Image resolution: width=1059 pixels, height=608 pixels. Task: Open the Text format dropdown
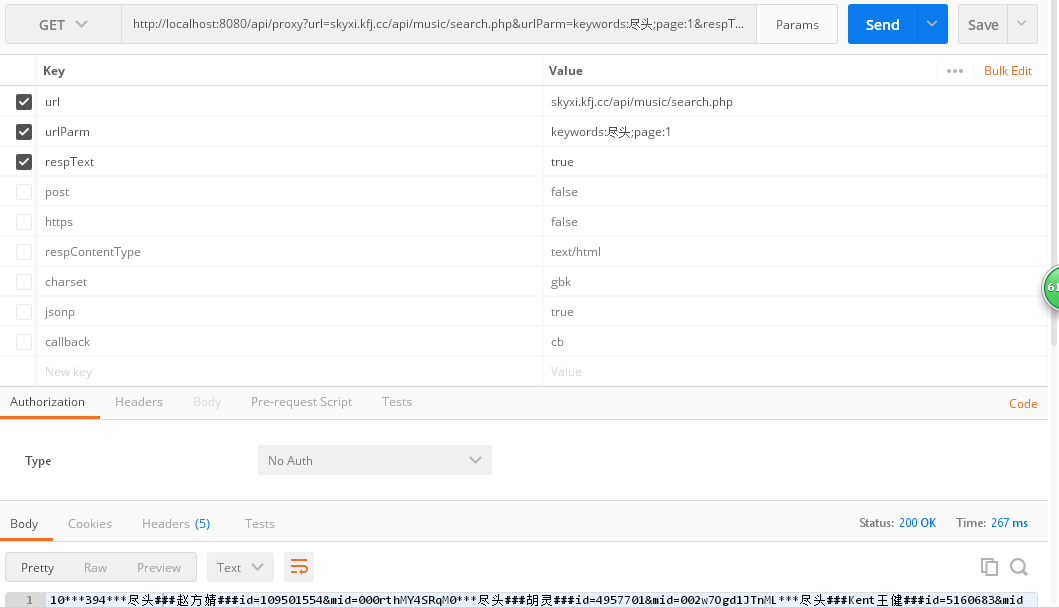point(240,567)
